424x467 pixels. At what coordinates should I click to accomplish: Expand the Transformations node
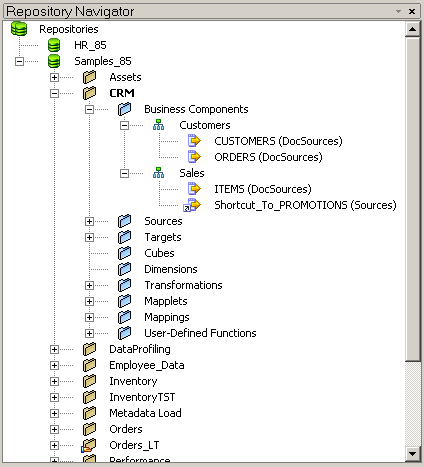point(89,285)
